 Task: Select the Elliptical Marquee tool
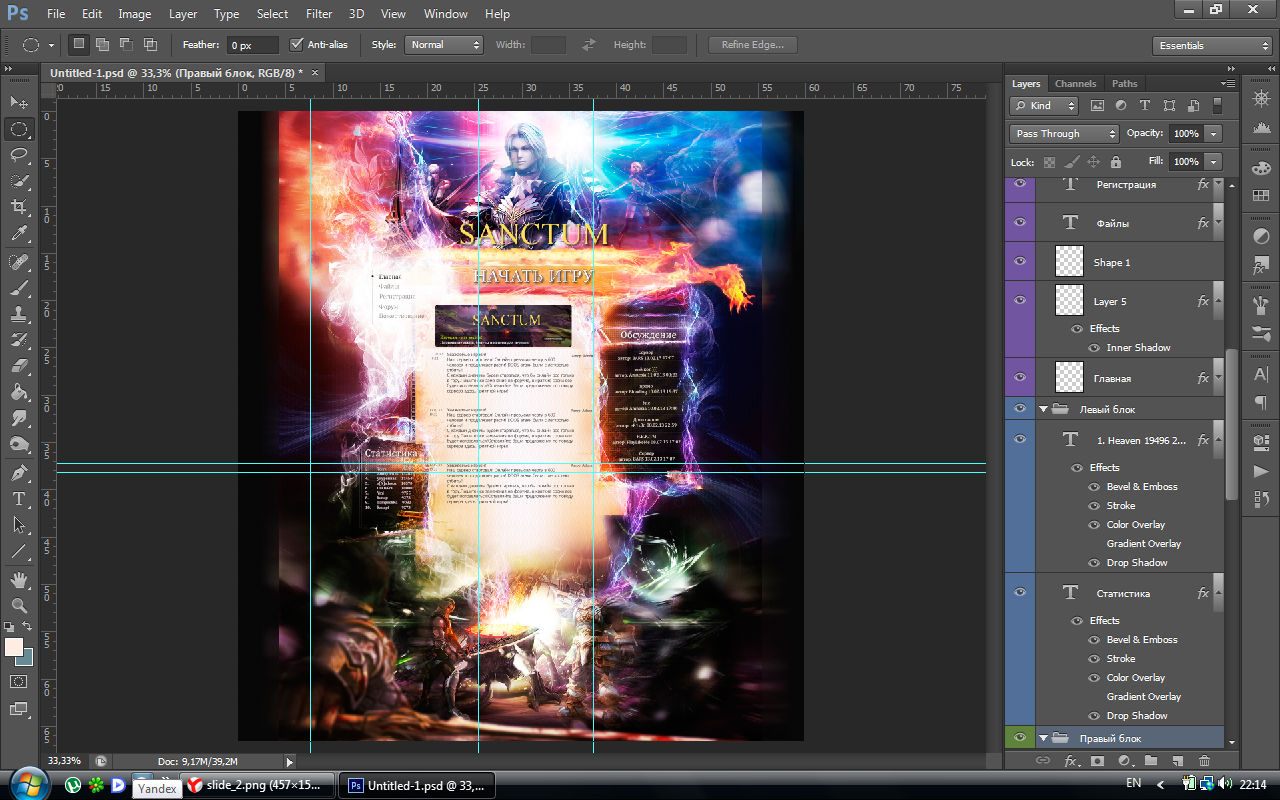tap(19, 129)
